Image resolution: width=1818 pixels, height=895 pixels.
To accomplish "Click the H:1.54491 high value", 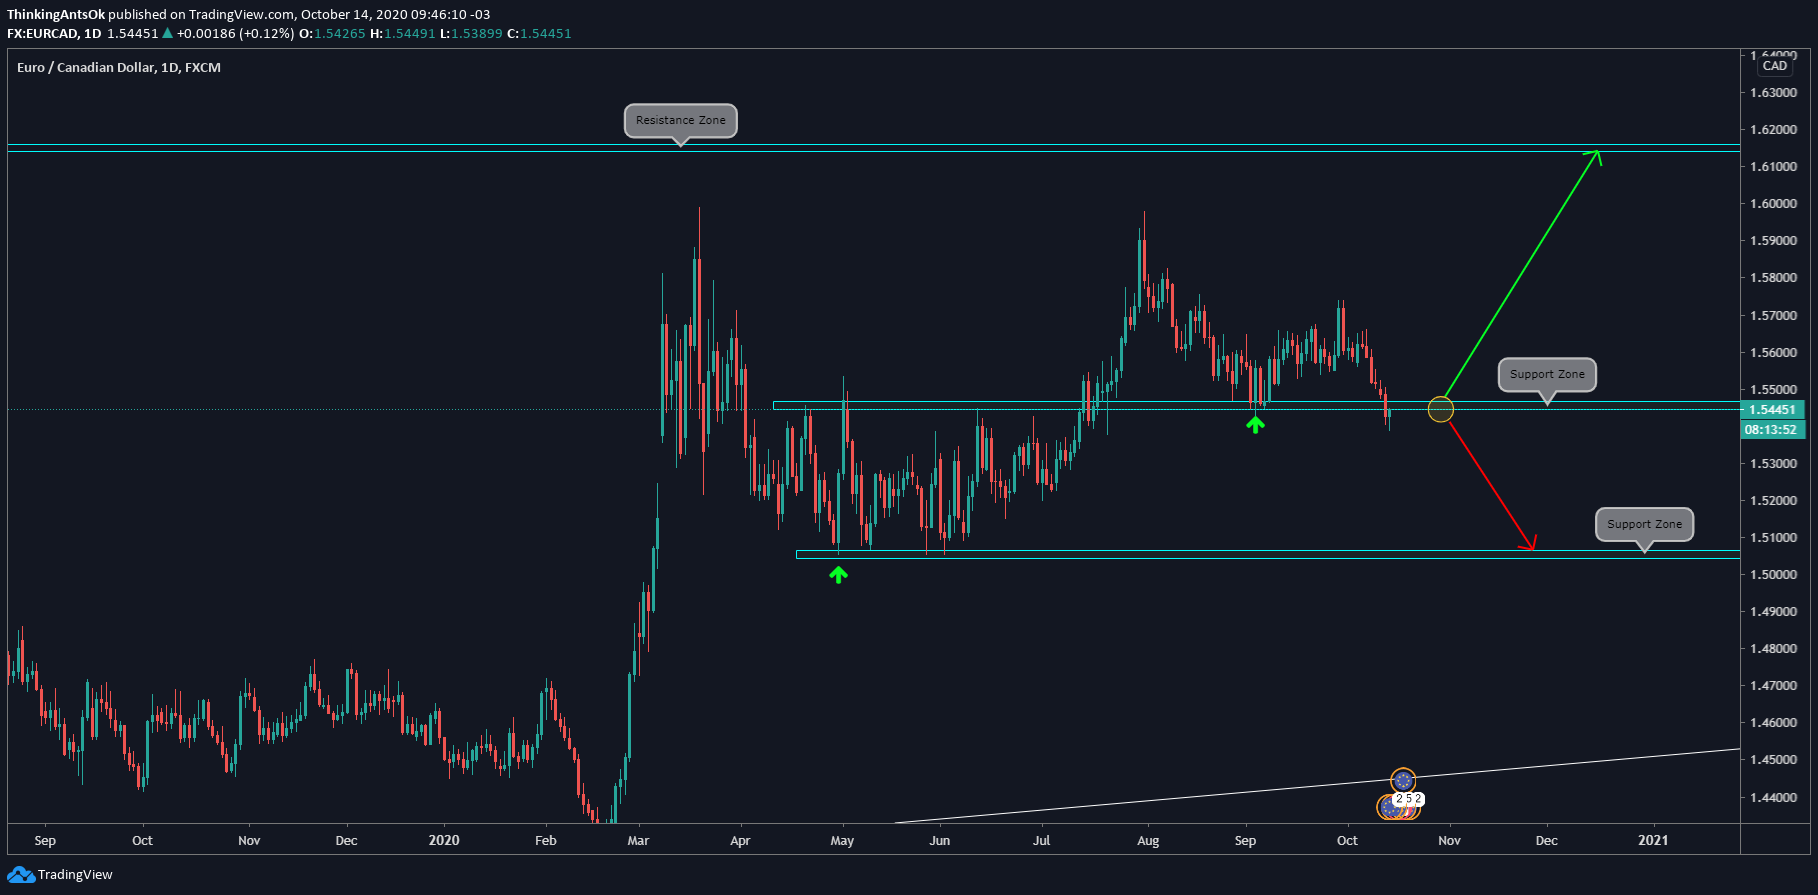I will coord(403,33).
